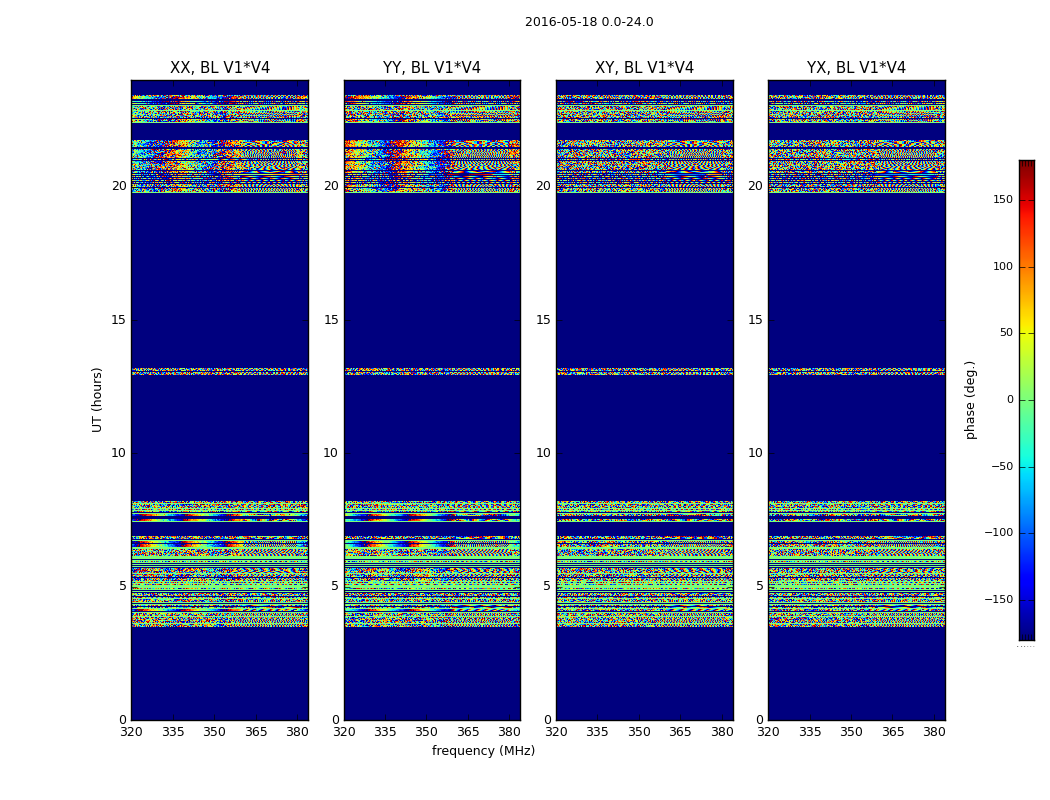Screen dimensions: 1050x800
Task: Click the YX, BL V1*V4 panel title
Action: coord(856,68)
